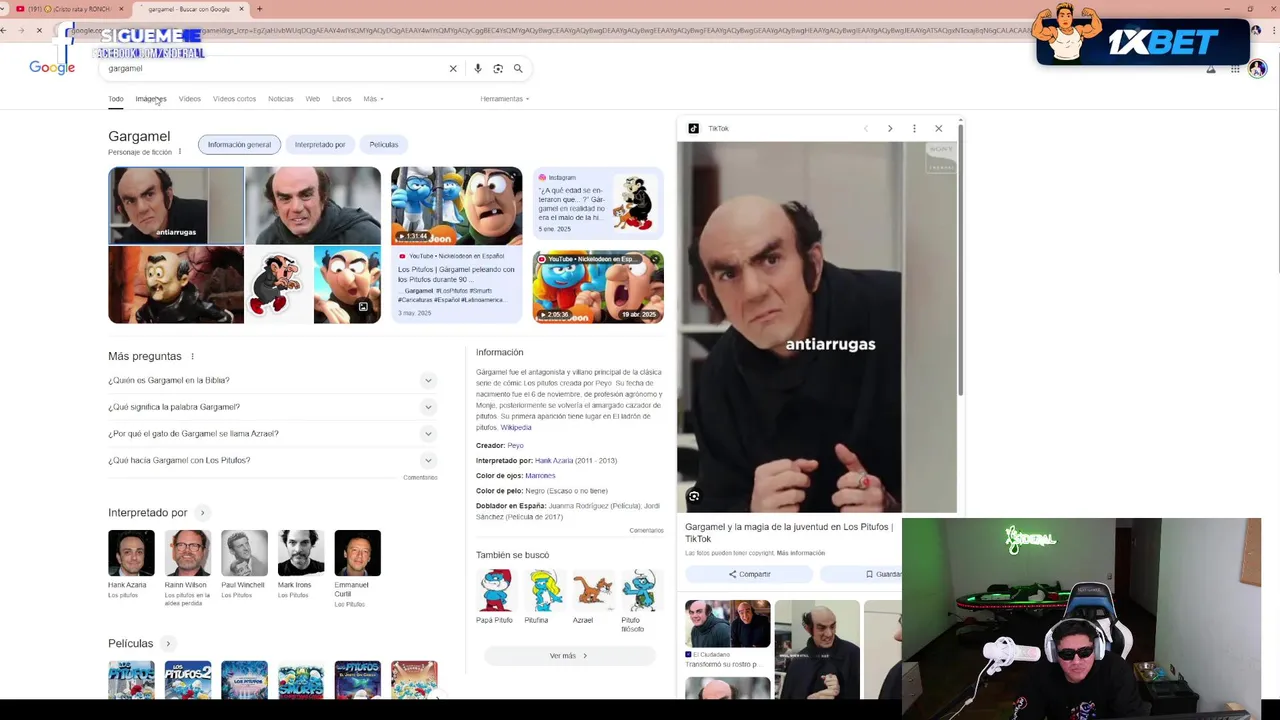Switch to the Videos cortos tab
Image resolution: width=1280 pixels, height=720 pixels.
coord(234,99)
